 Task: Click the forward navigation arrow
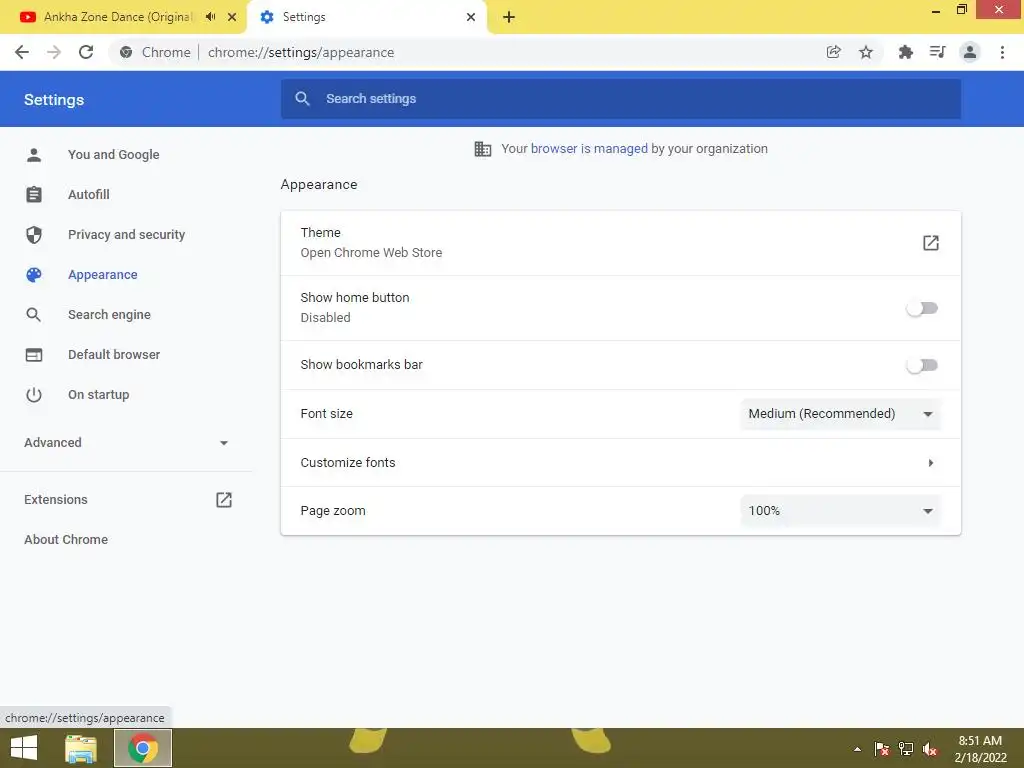pyautogui.click(x=54, y=52)
